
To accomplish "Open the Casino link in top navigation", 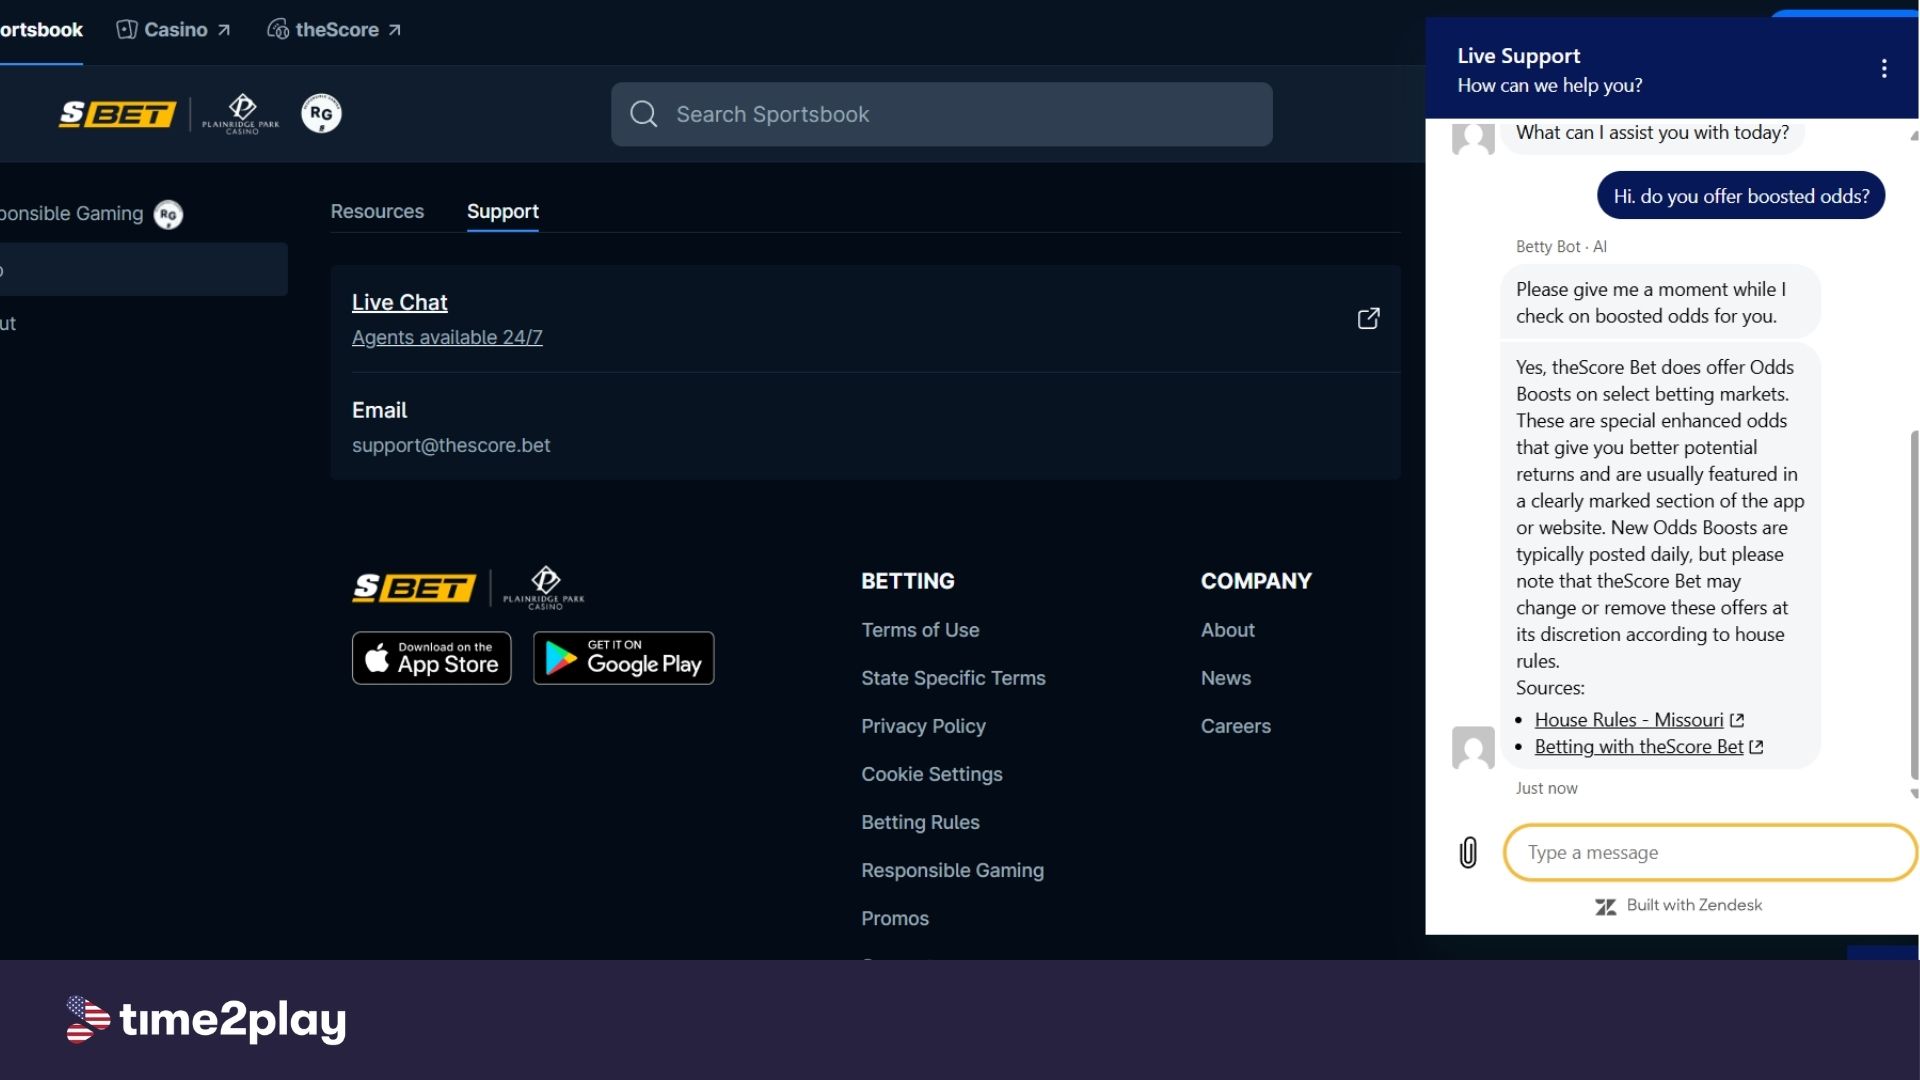I will click(173, 30).
